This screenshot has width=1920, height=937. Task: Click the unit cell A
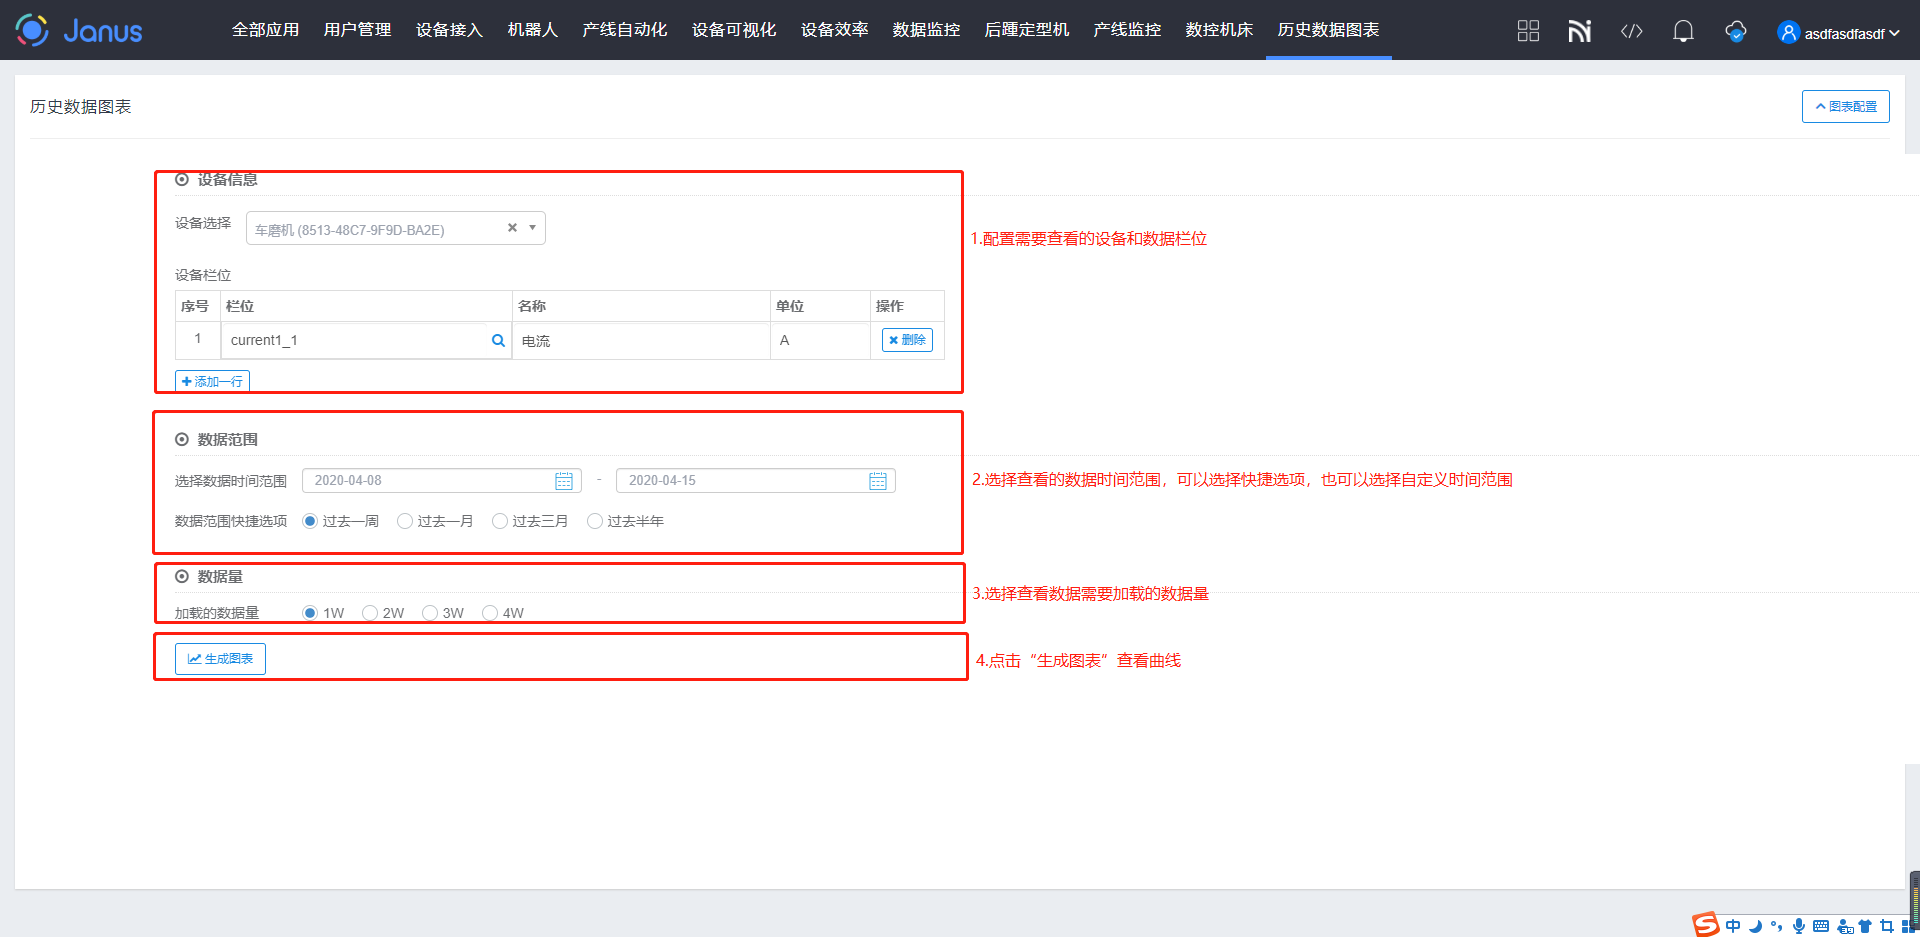point(820,341)
